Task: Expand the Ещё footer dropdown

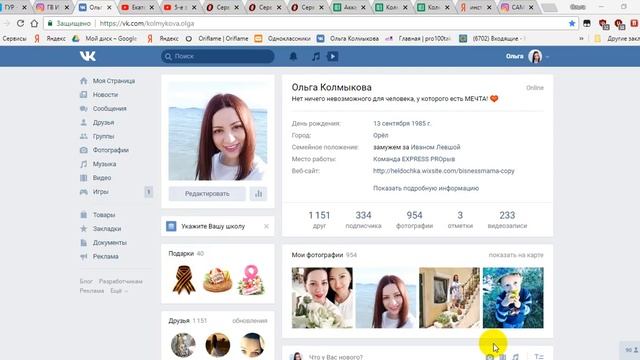Action: [118, 291]
